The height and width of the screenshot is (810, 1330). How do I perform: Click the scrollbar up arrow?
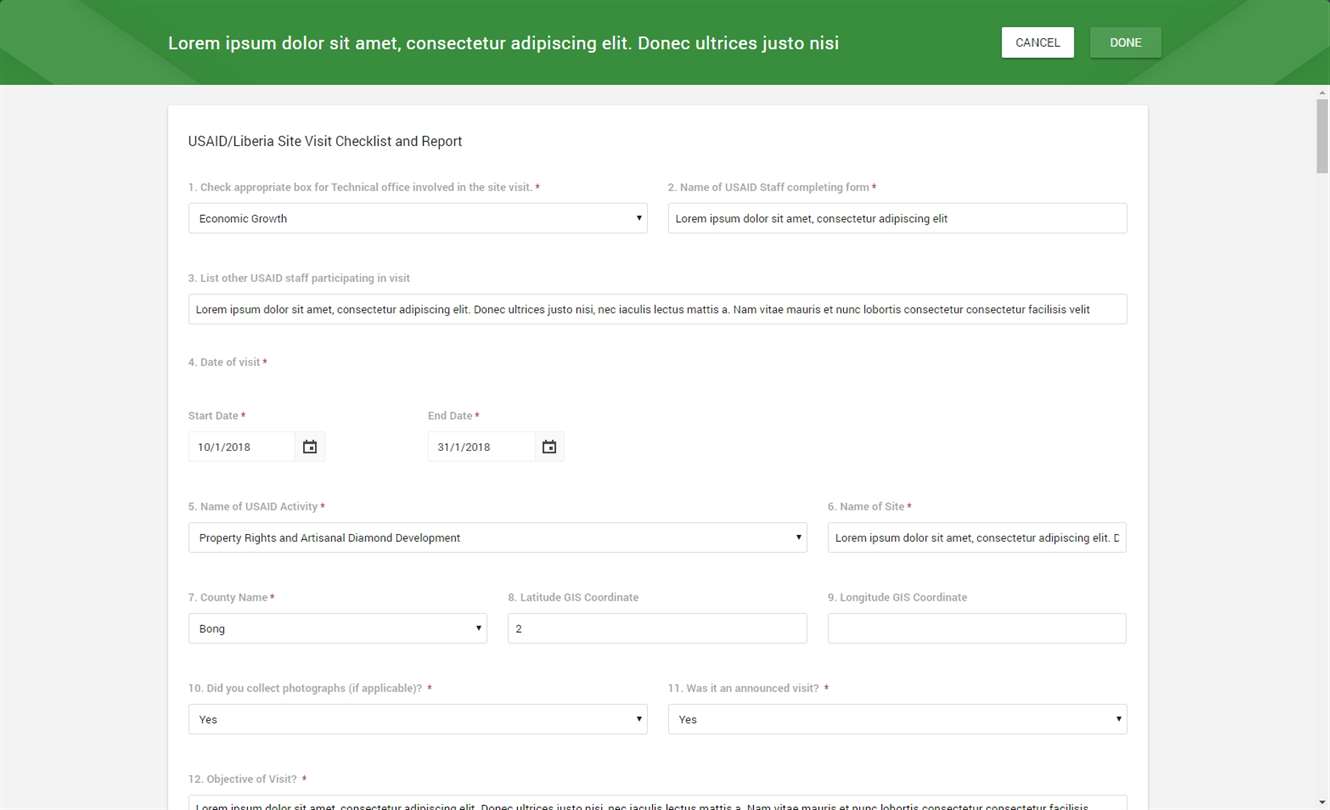click(x=1321, y=92)
